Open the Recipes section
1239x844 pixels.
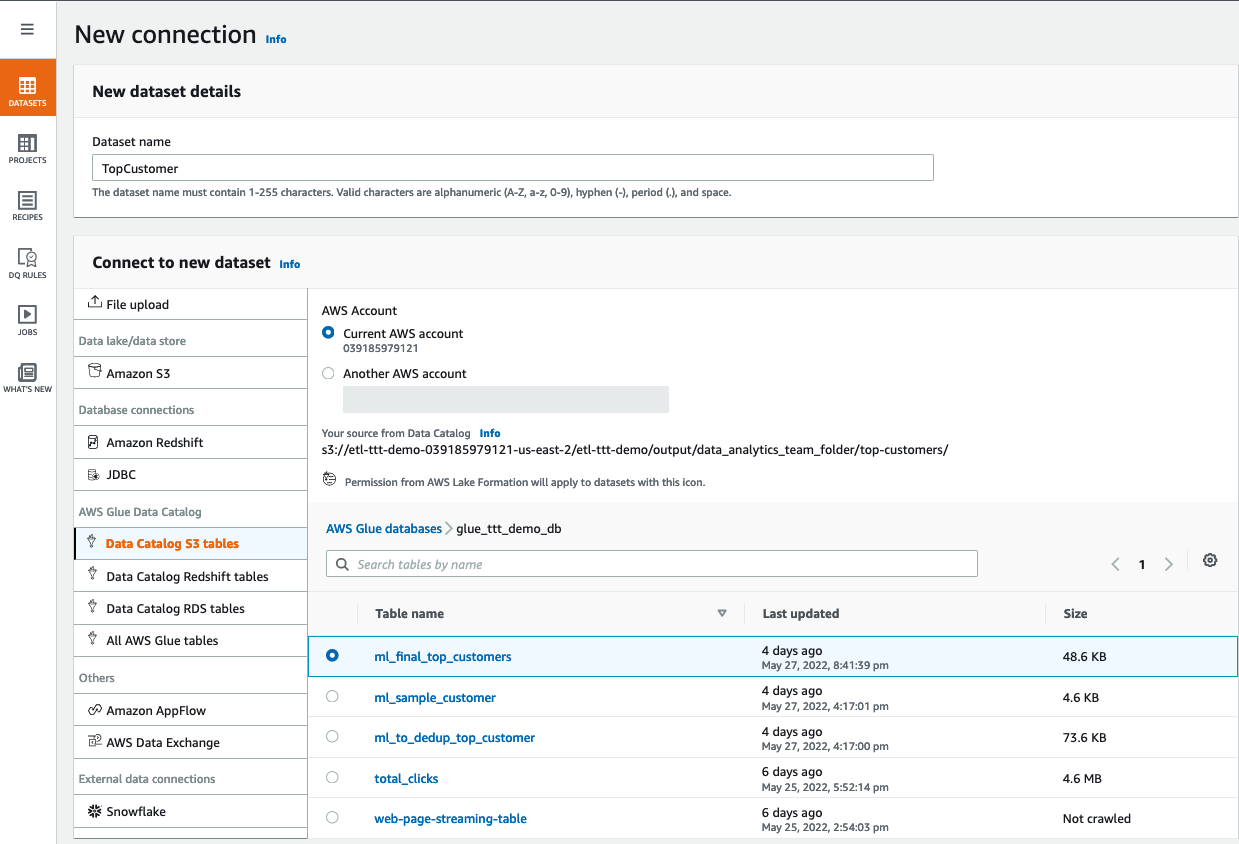(x=28, y=205)
